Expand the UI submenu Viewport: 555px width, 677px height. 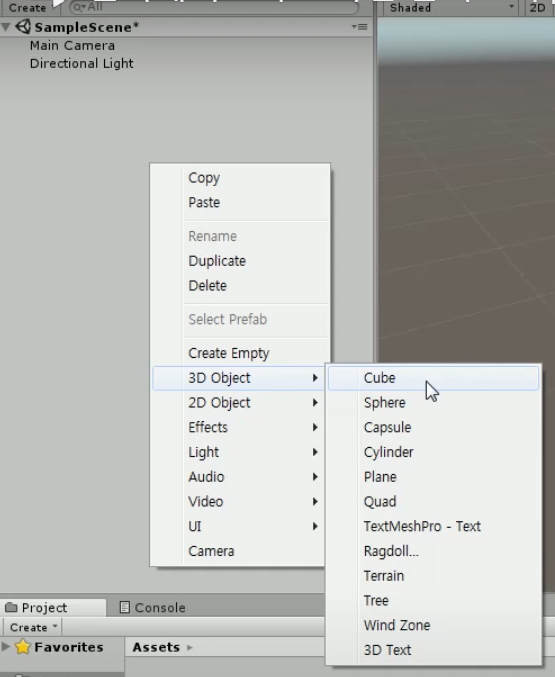coord(240,526)
